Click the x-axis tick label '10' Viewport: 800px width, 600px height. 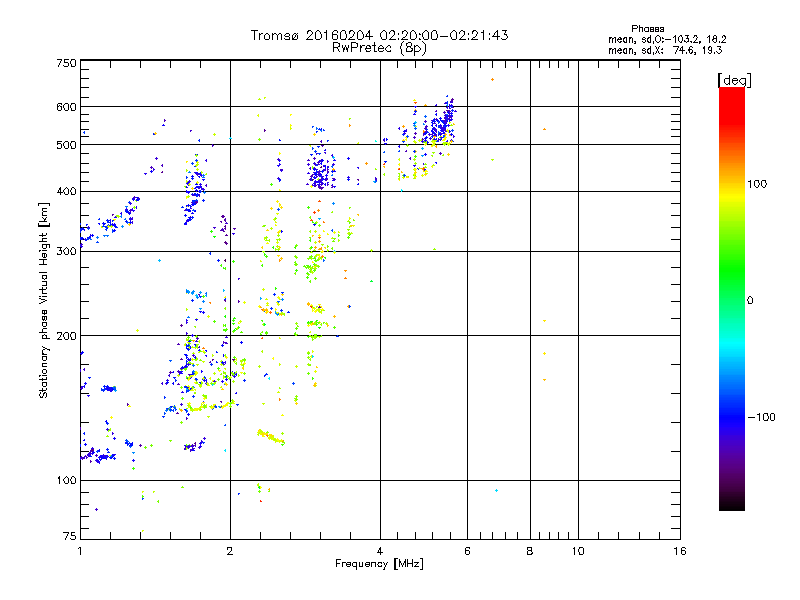(578, 551)
